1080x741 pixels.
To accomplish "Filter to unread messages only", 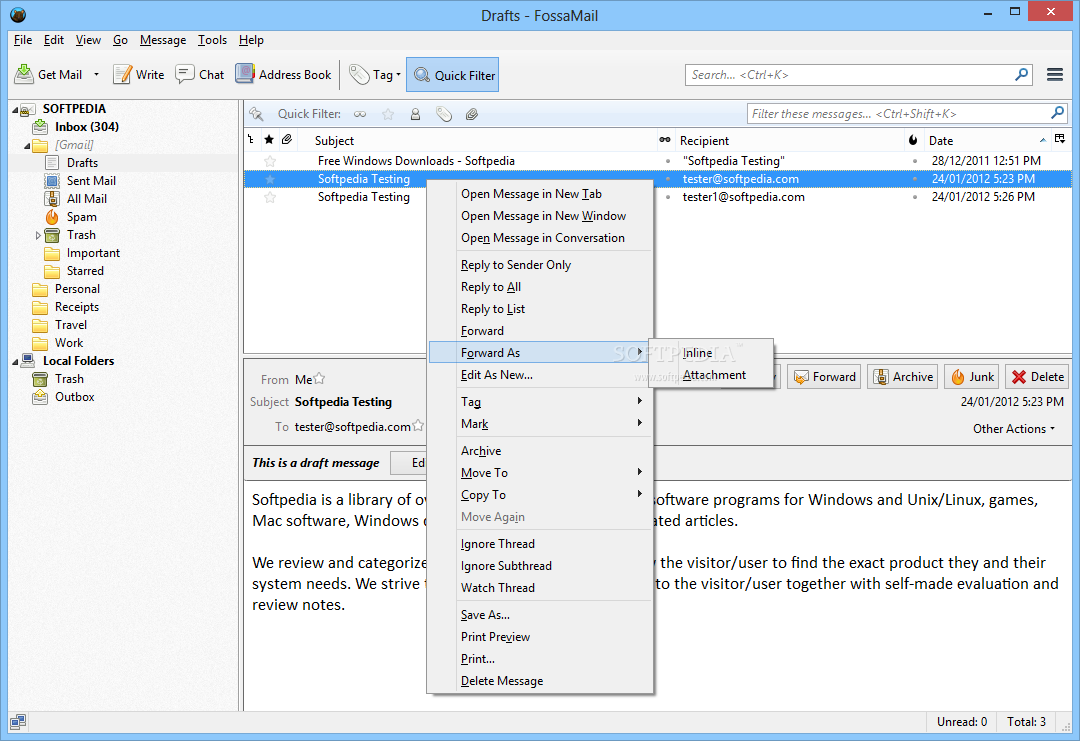I will coord(360,114).
